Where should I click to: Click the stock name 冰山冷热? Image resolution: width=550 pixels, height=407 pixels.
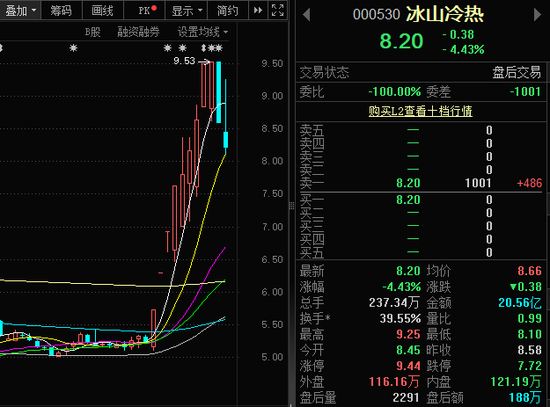tap(445, 14)
